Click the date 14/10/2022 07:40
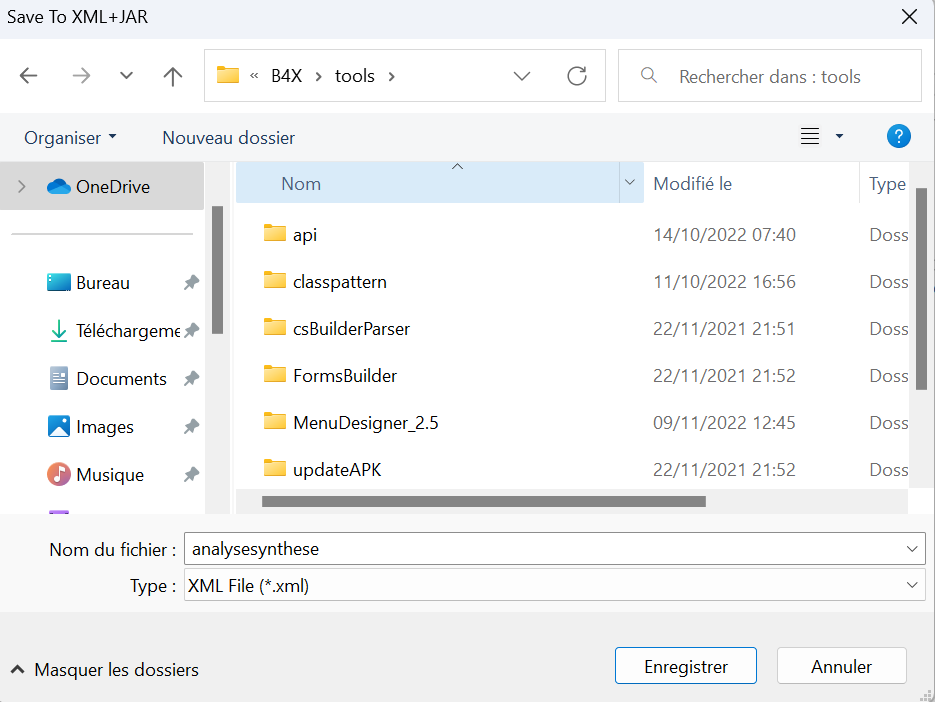Screen dimensions: 935x702 pos(724,234)
